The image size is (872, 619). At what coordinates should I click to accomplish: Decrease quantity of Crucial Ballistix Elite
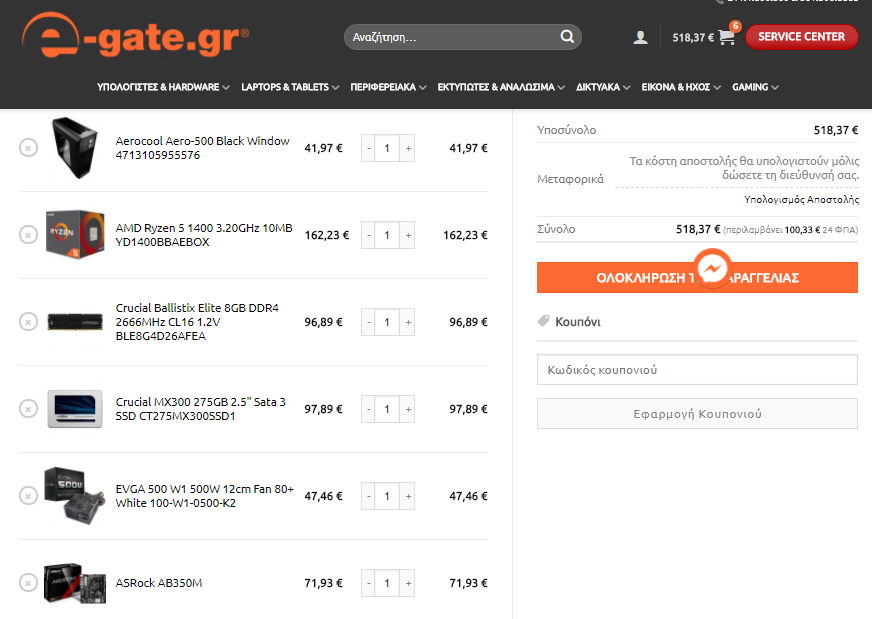click(x=369, y=322)
